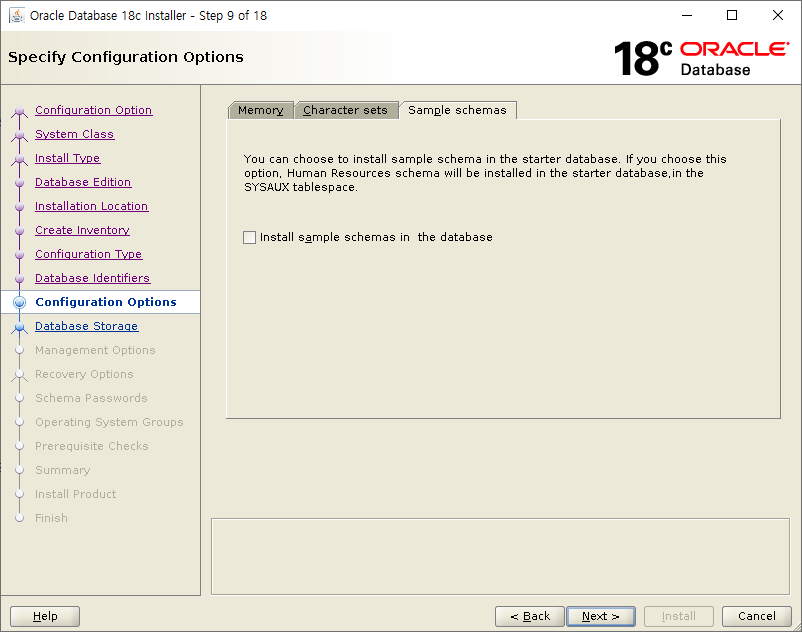The image size is (802, 632).
Task: Click the disabled Prerequisite Checks step
Action: pyautogui.click(x=92, y=446)
